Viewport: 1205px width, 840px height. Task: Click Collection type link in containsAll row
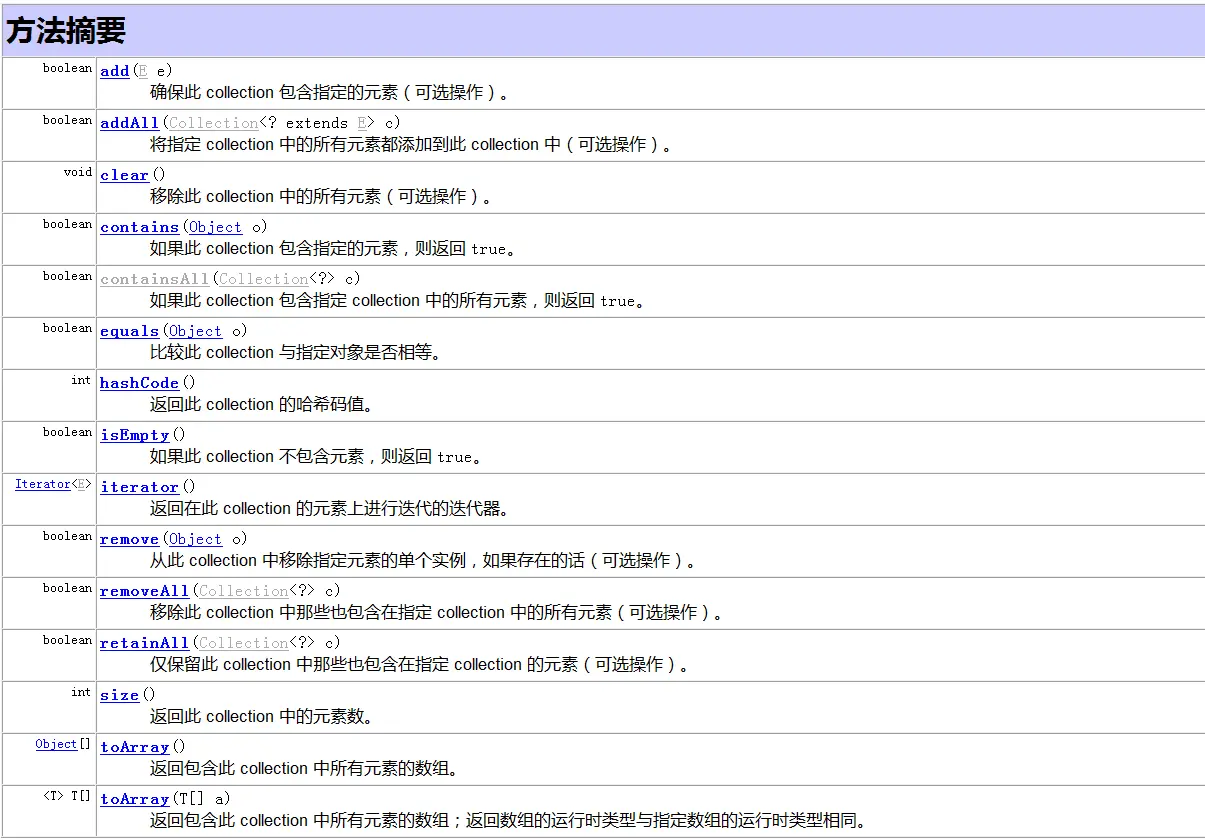tap(263, 279)
